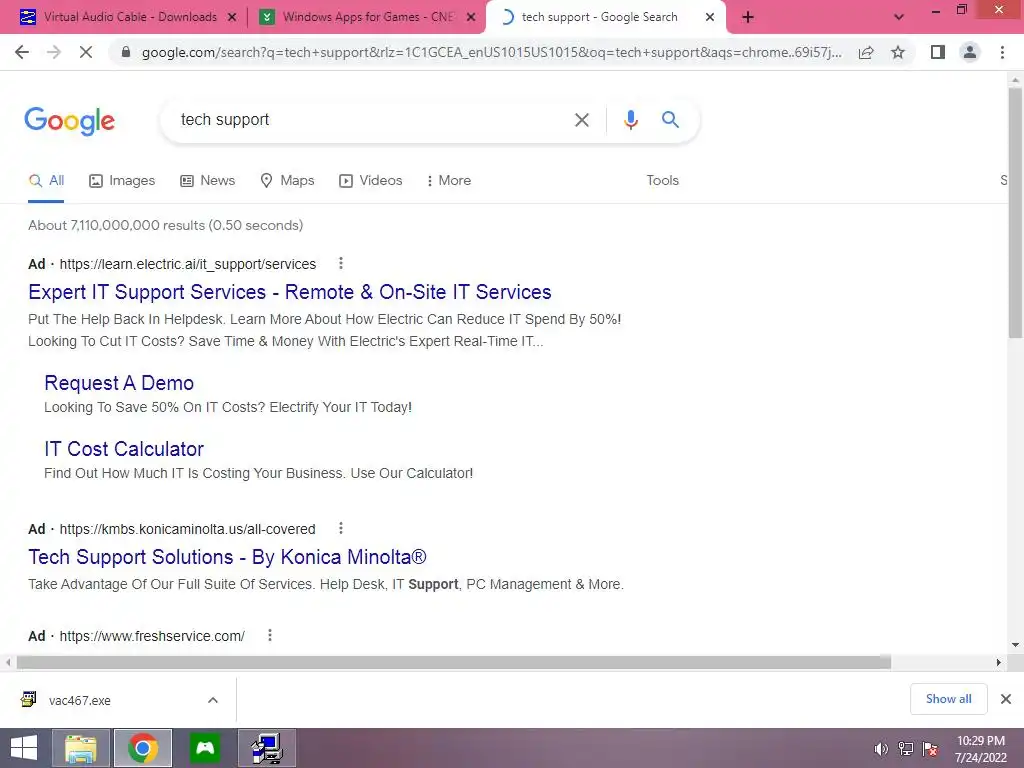Click the vertical scrollbar thumb
Screen dimensions: 1024x768
1015,212
